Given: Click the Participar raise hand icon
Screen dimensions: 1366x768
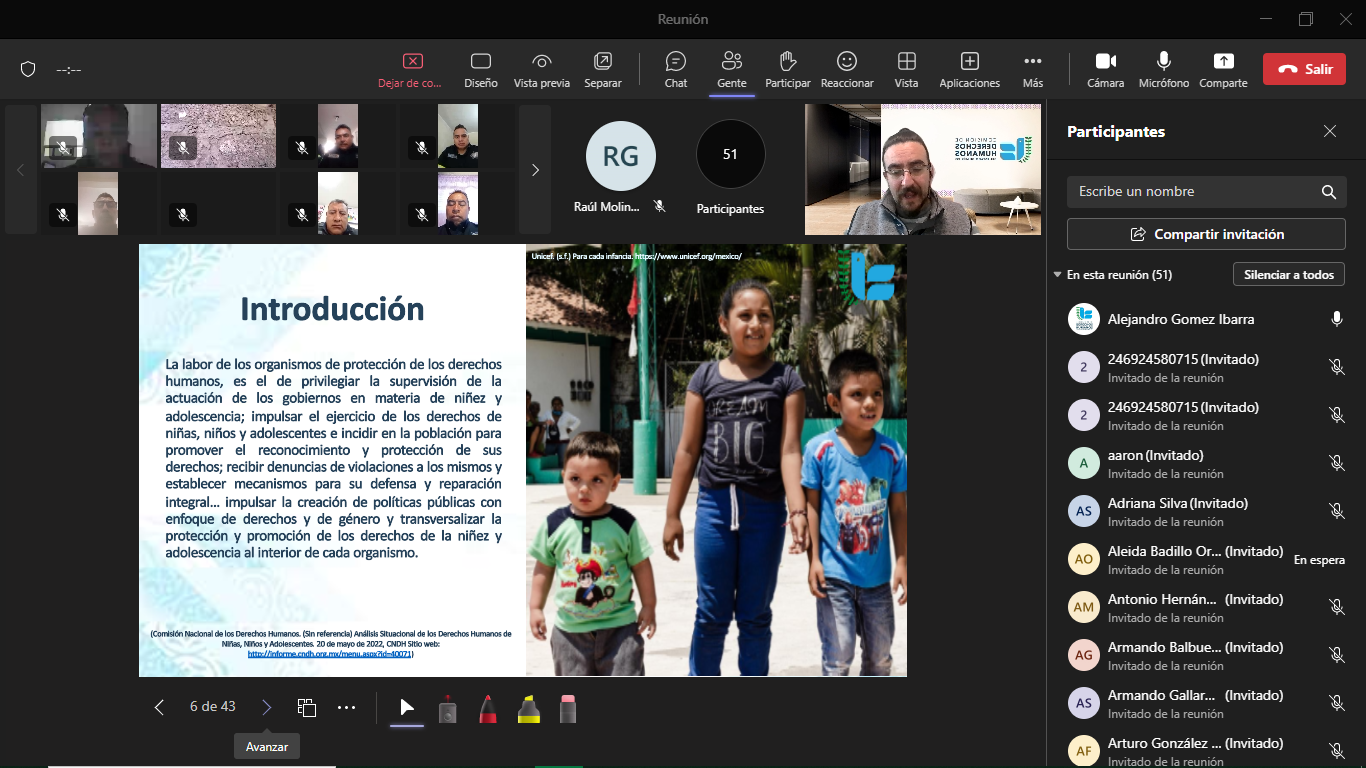Looking at the screenshot, I should [x=787, y=69].
